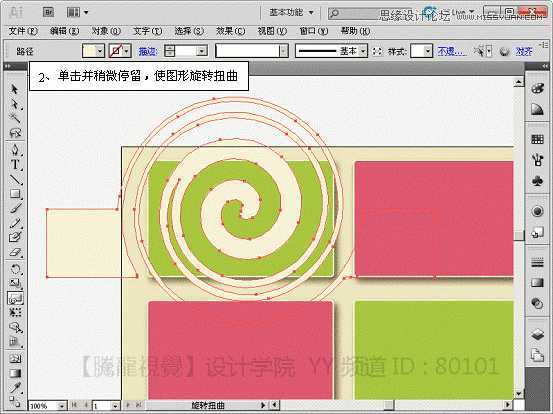
Task: Open the Transparency panel icon
Action: (537, 303)
